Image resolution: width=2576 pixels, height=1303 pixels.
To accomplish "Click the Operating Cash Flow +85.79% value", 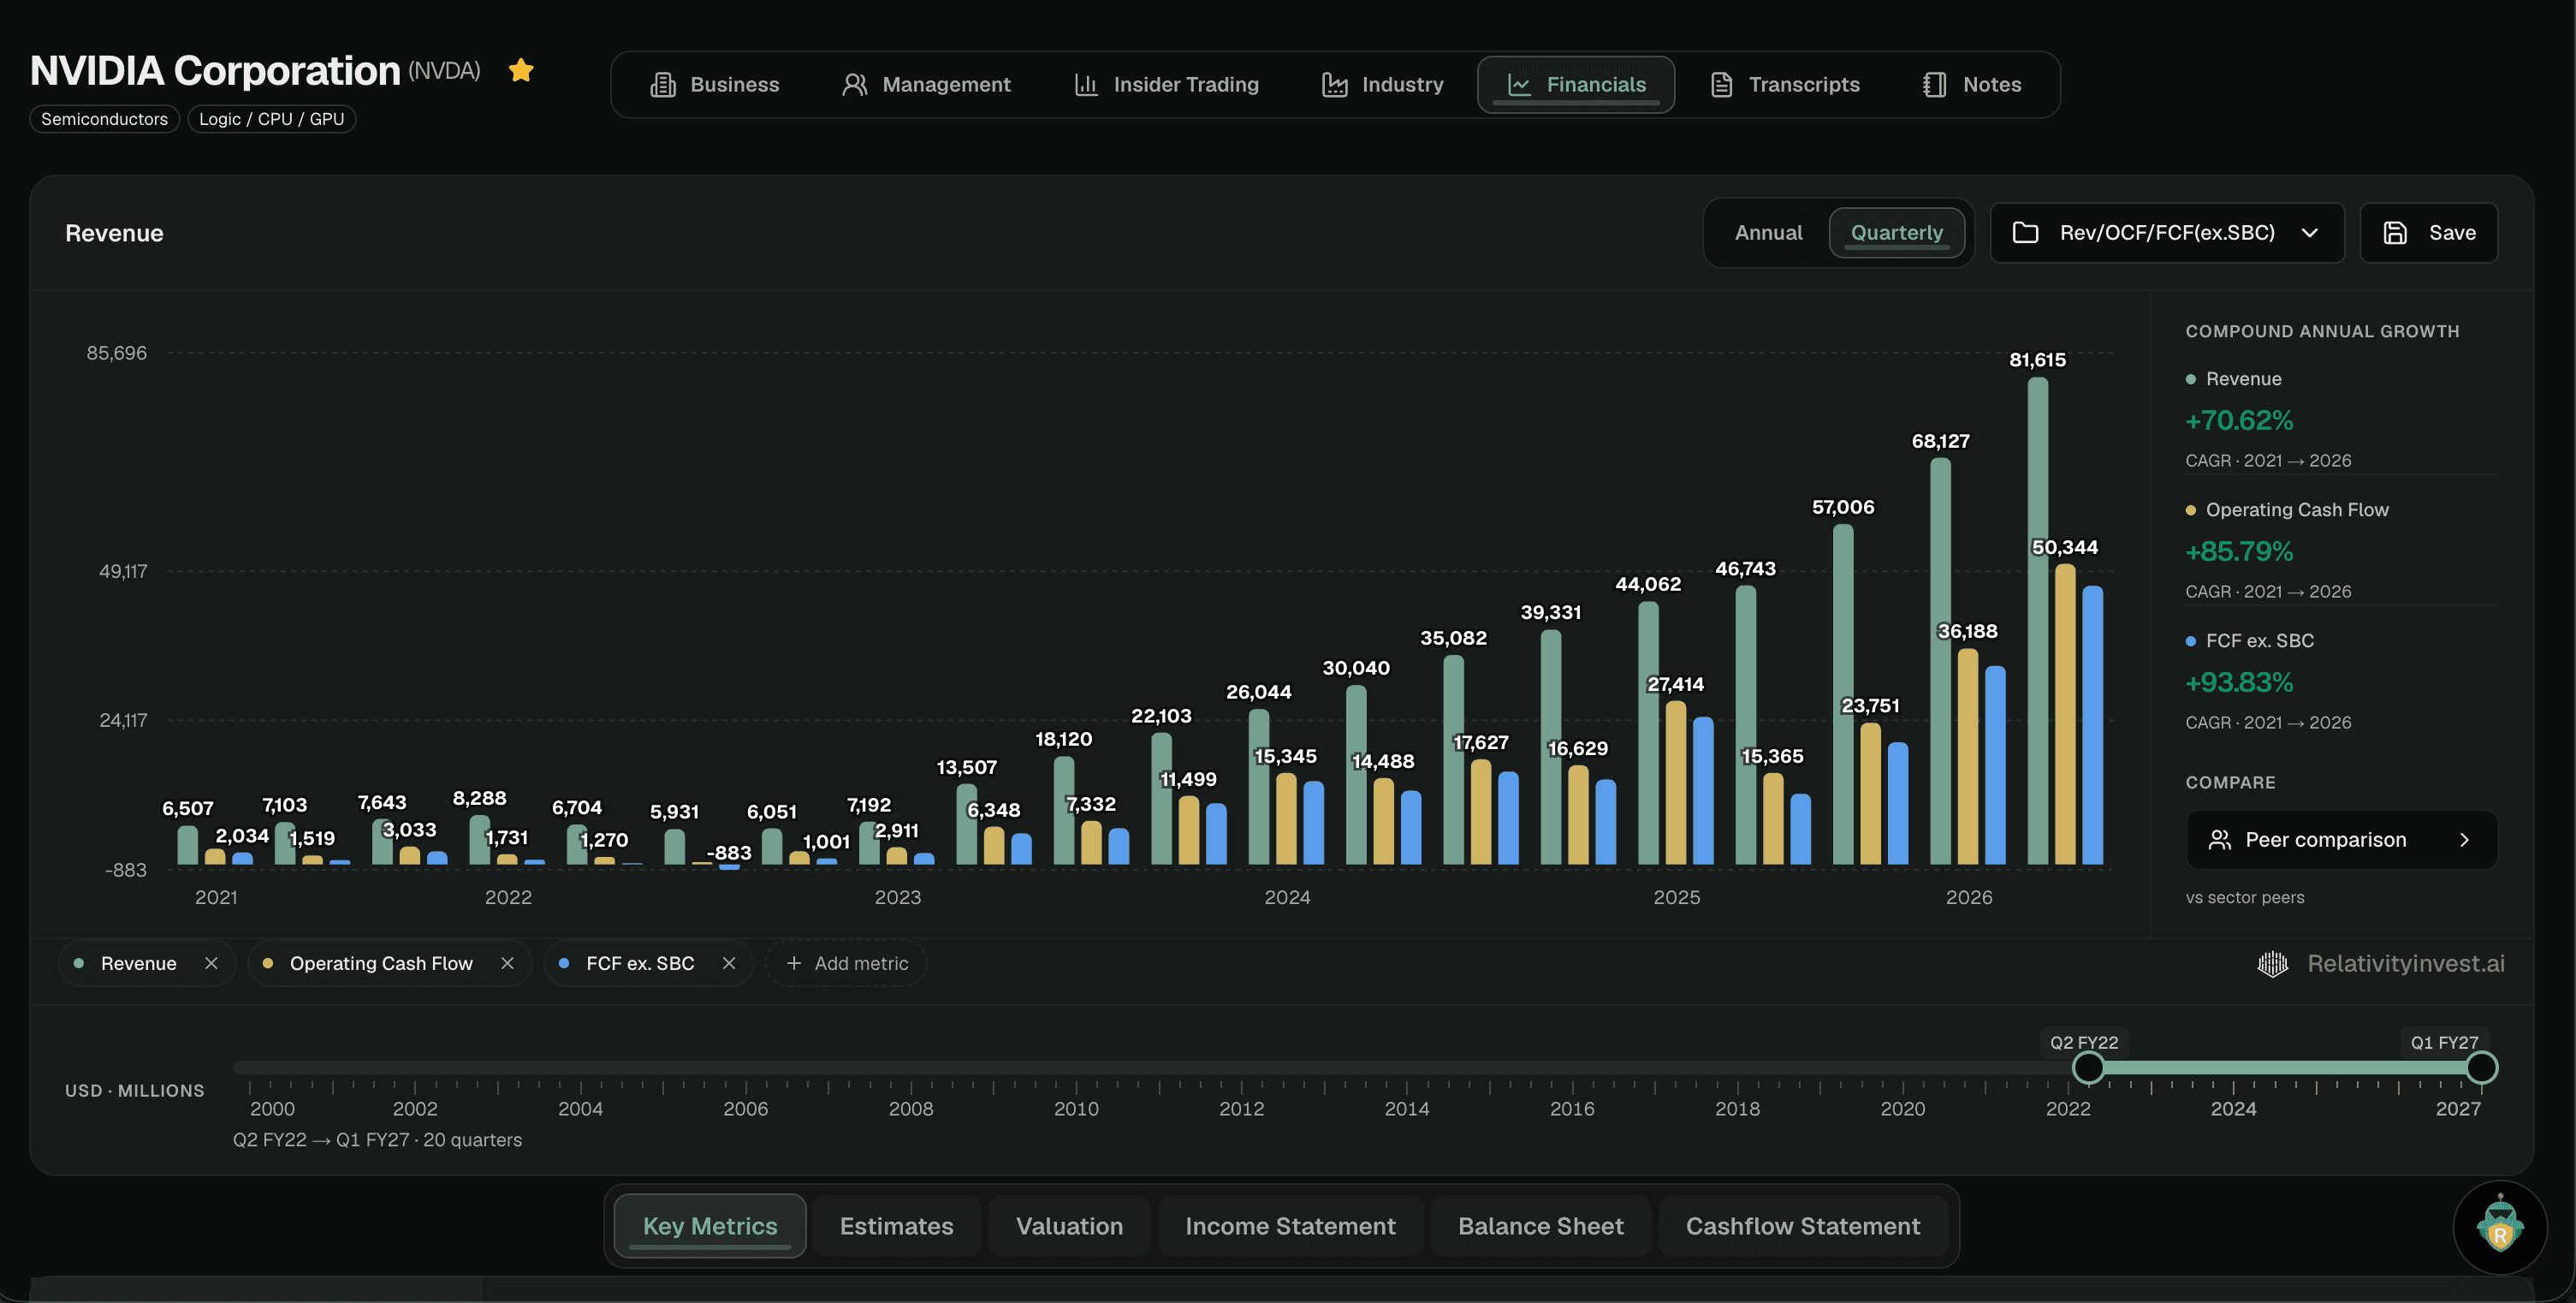I will pyautogui.click(x=2238, y=552).
